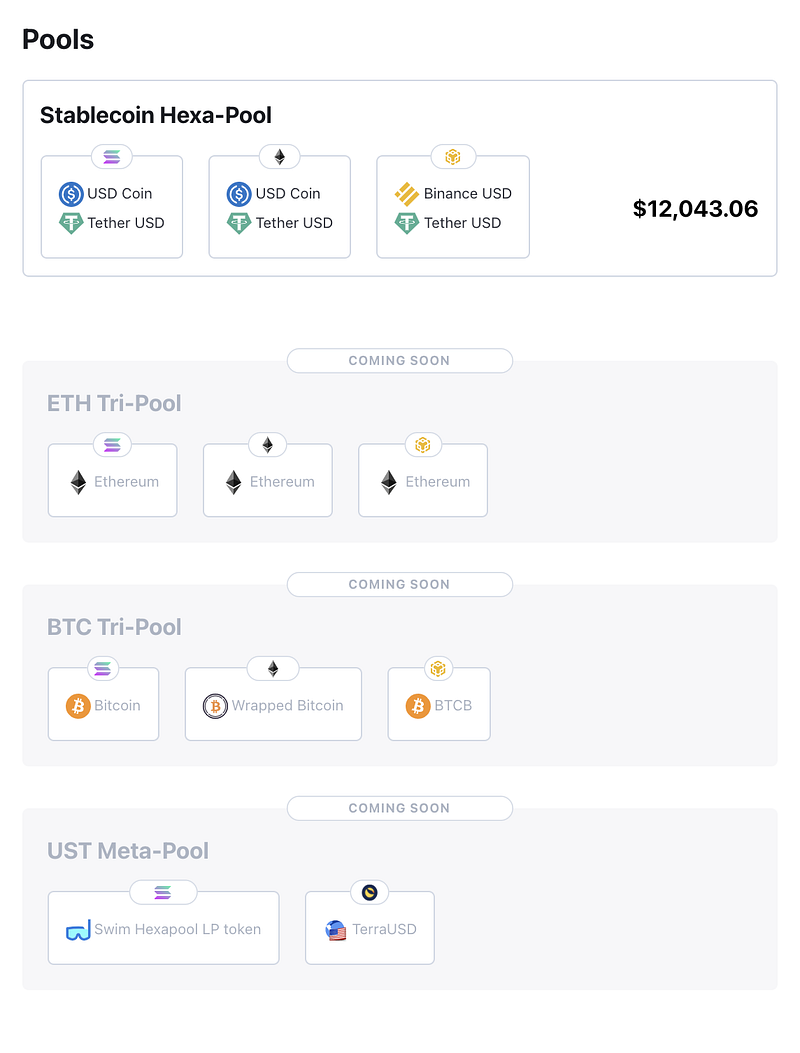Click the Solana badge in ETH Tri-Pool
The image size is (800, 1053).
coord(112,445)
